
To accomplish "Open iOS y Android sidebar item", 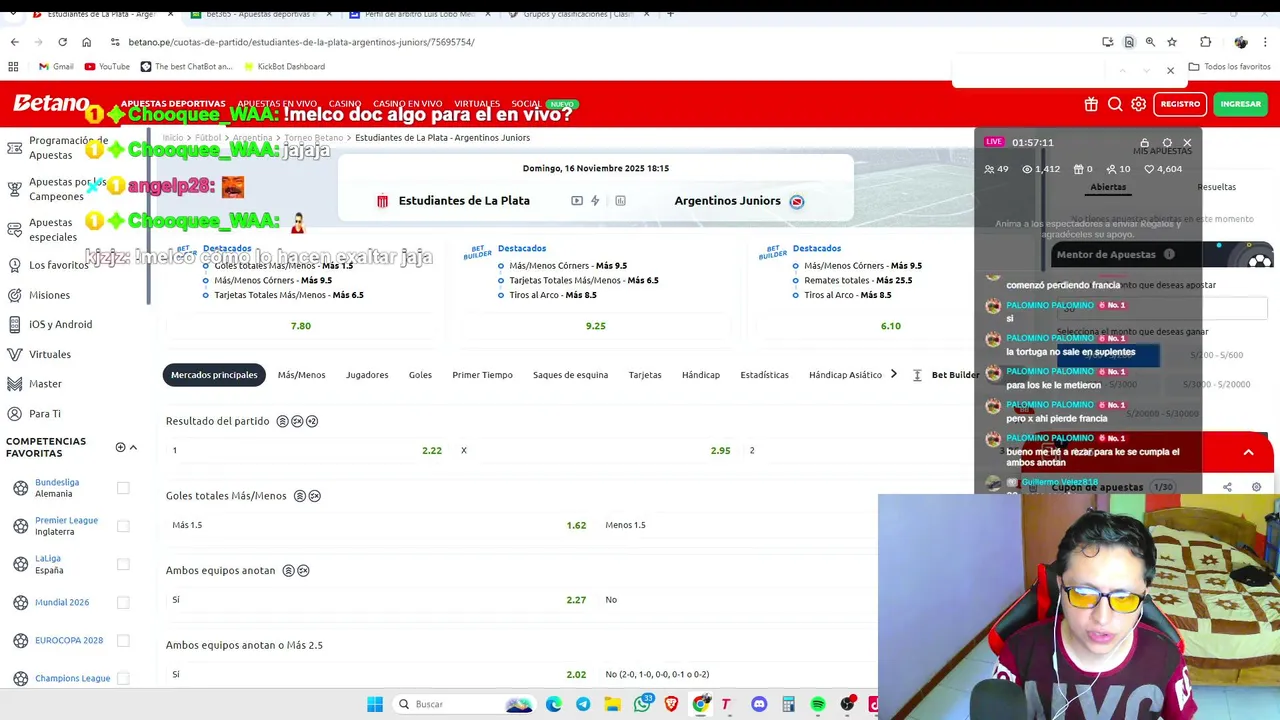I will pyautogui.click(x=49, y=324).
